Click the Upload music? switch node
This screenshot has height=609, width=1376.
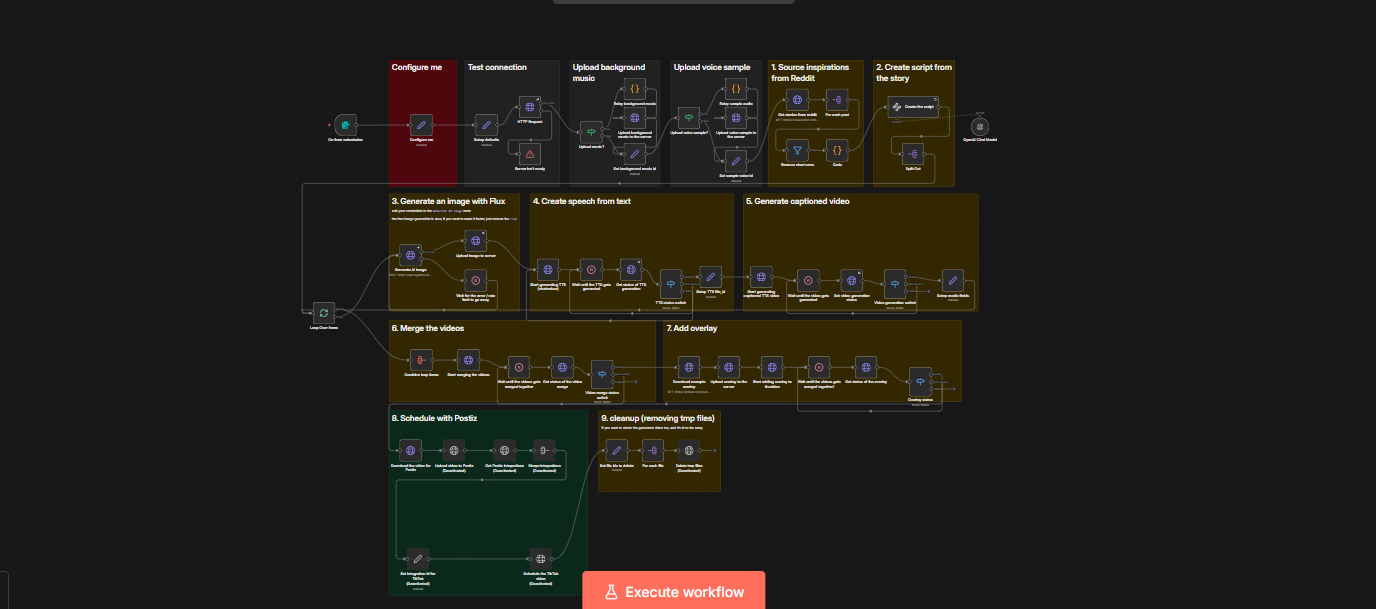click(x=591, y=132)
